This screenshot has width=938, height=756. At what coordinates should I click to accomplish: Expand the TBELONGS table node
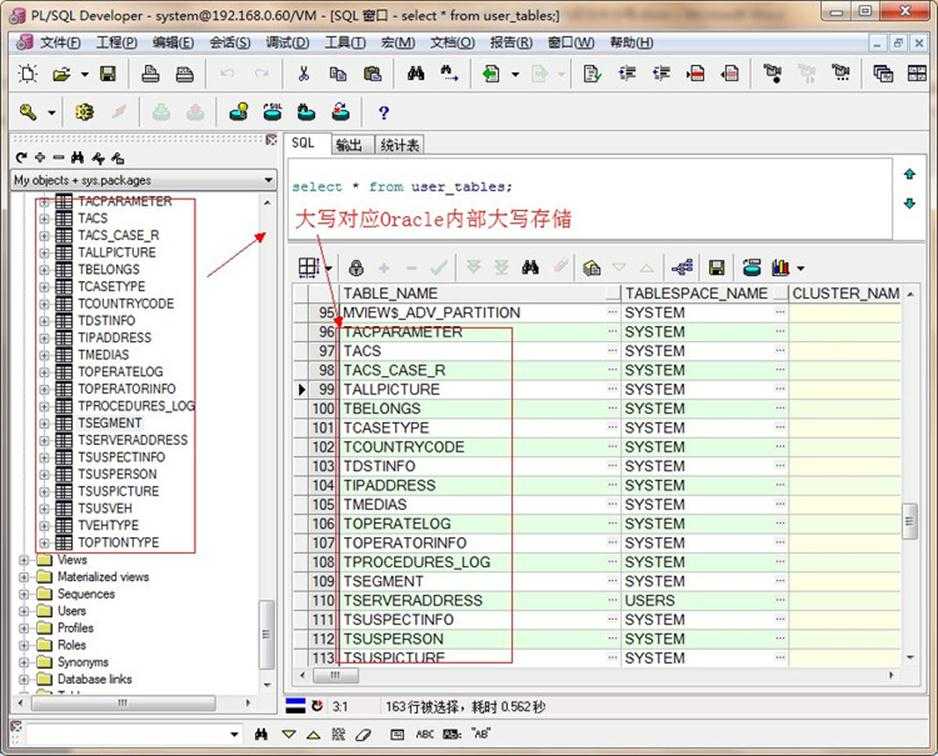tap(44, 270)
